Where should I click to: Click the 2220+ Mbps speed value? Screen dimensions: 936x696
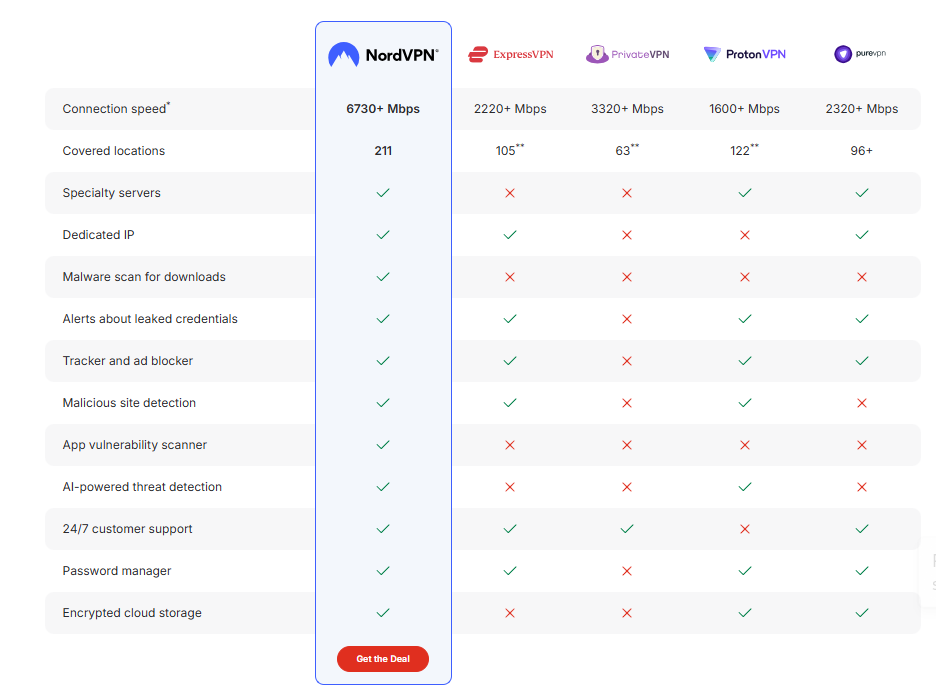coord(510,109)
